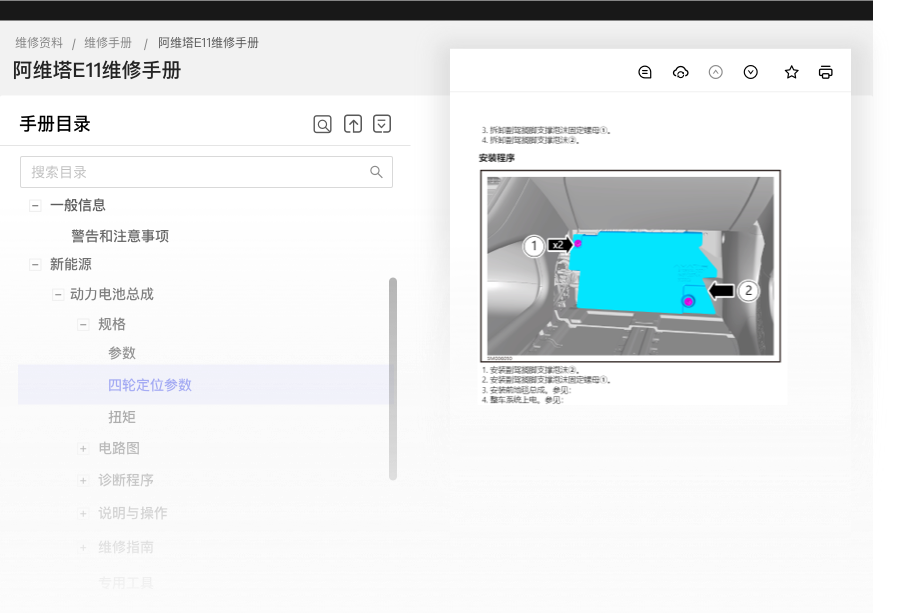900x613 pixels.
Task: Click the magnifier inside the 搜索目录 box
Action: (x=377, y=172)
